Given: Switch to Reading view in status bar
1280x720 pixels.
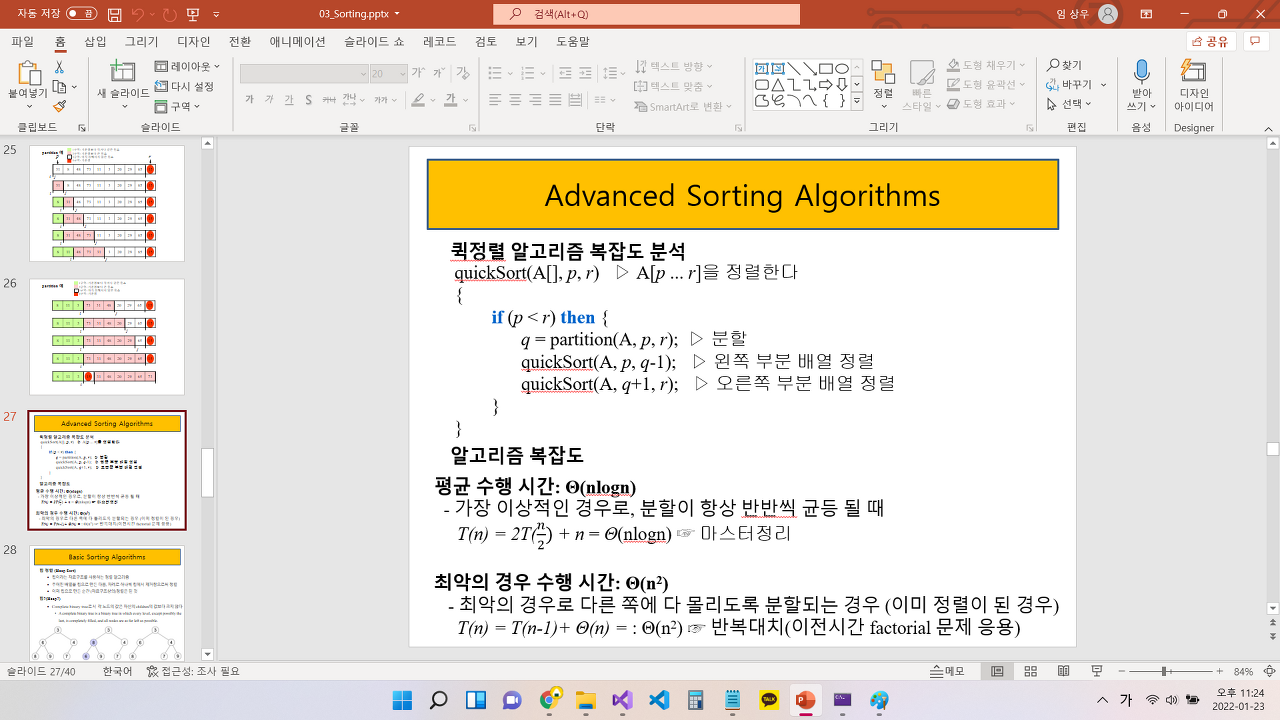Looking at the screenshot, I should click(x=1063, y=671).
